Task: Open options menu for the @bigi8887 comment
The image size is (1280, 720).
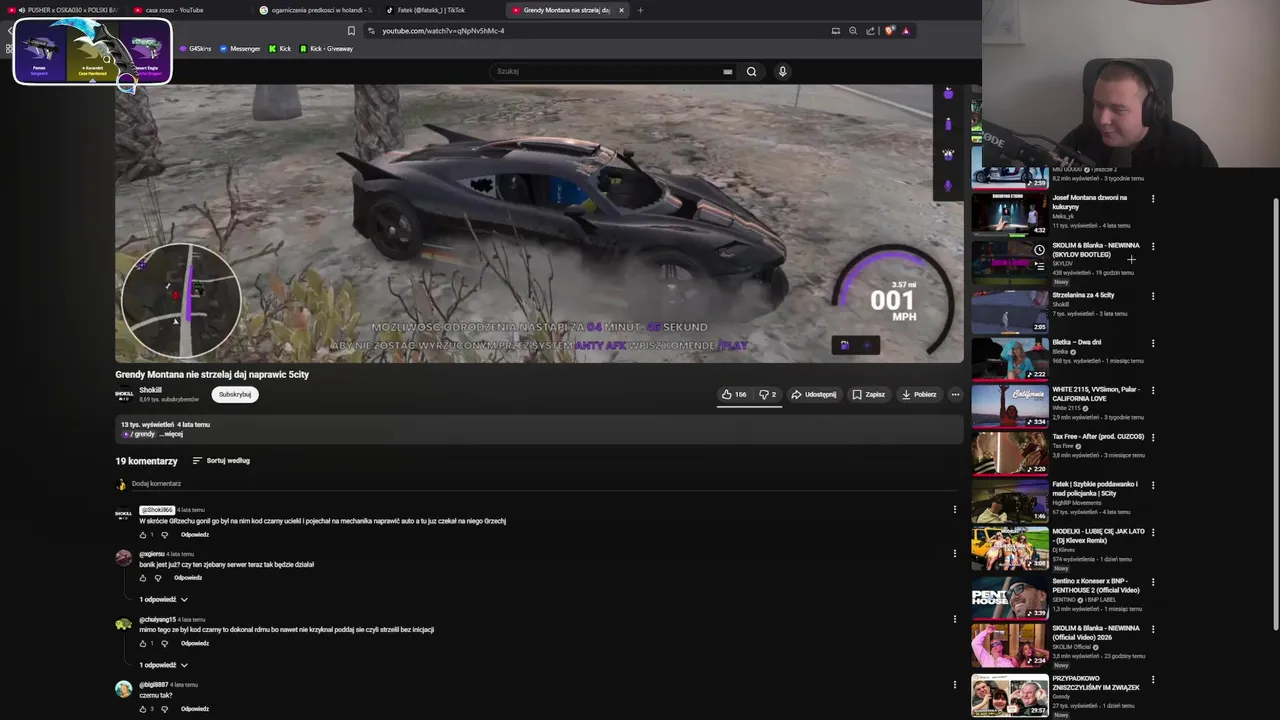Action: point(954,685)
